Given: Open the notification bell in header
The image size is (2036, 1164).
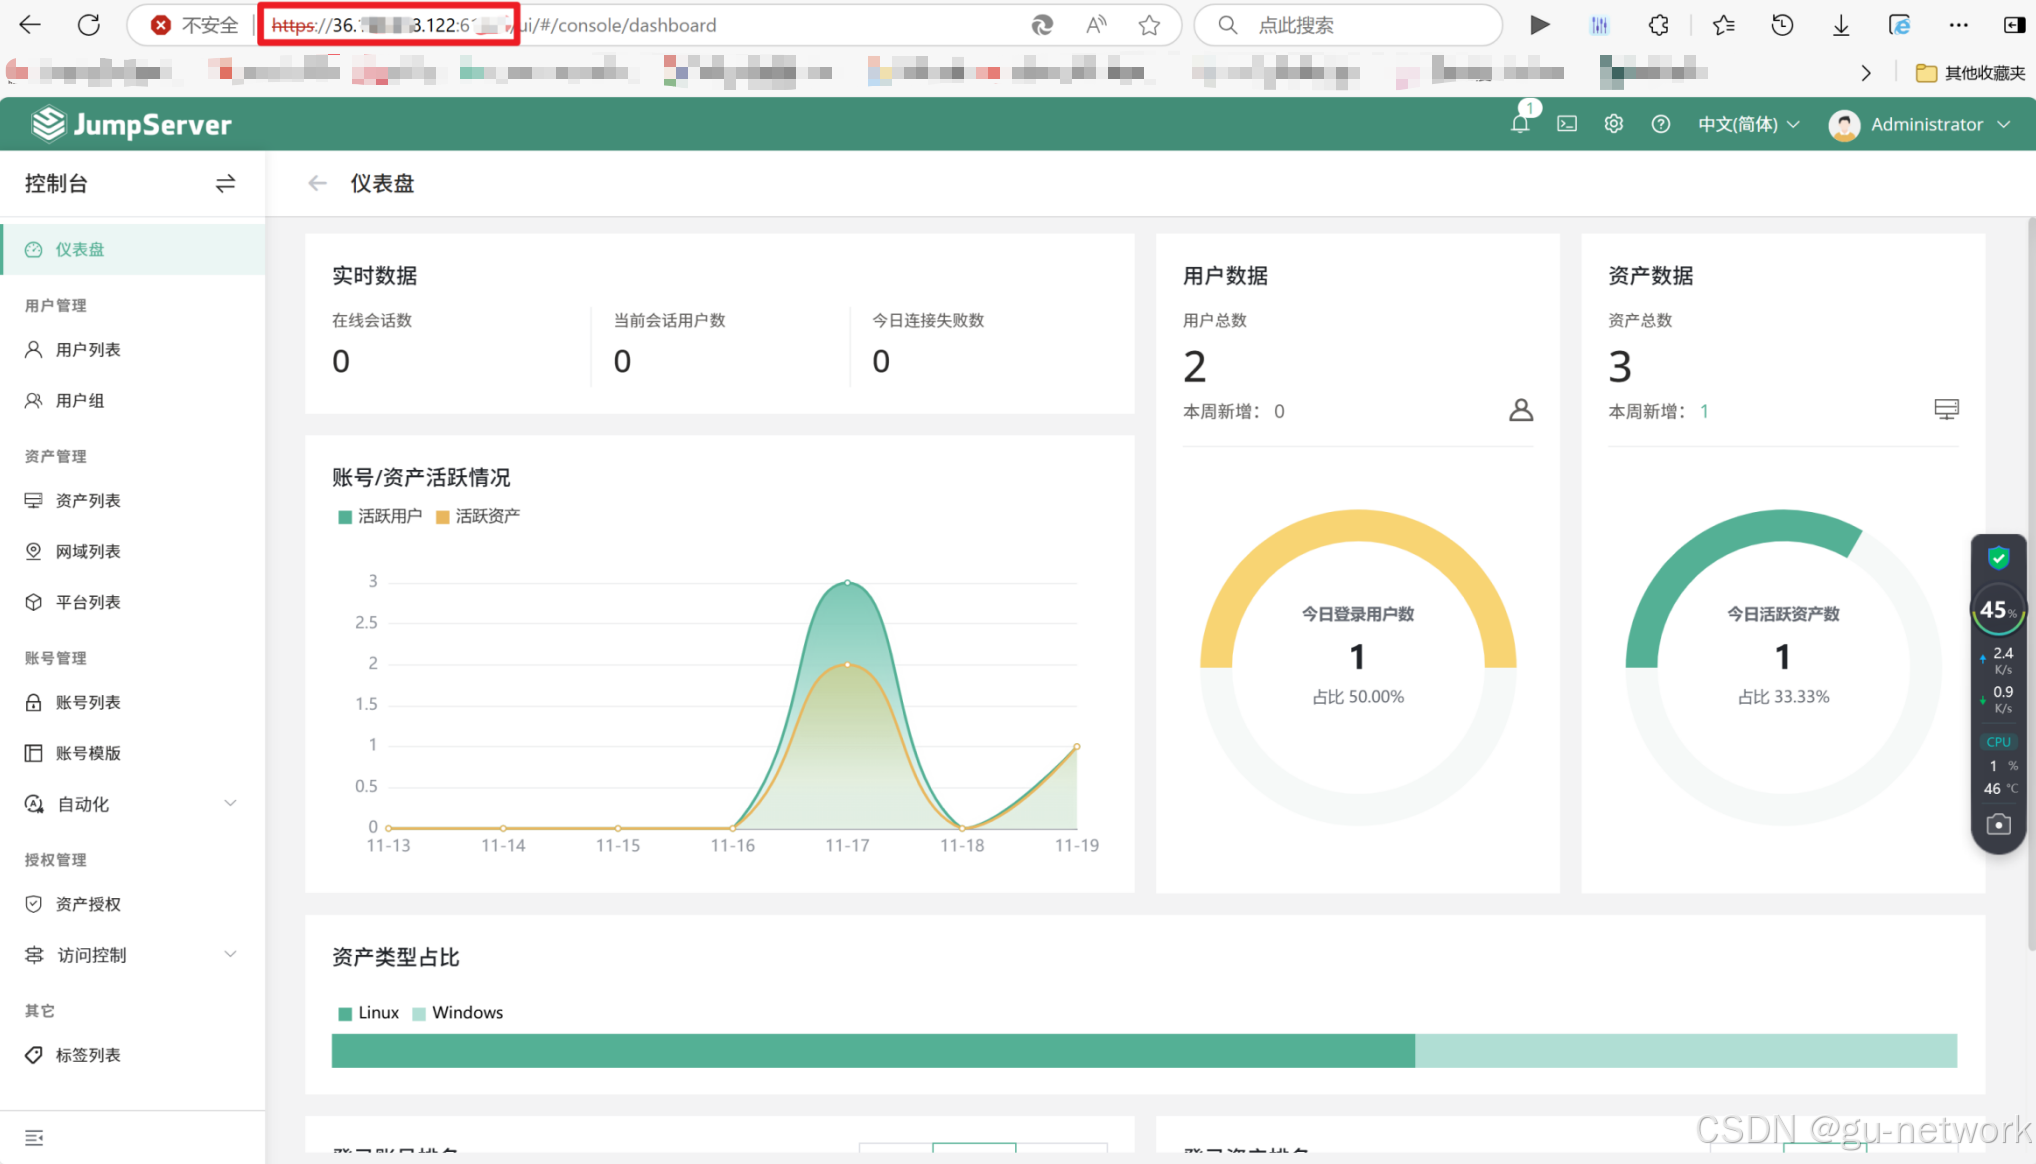Looking at the screenshot, I should click(1520, 124).
